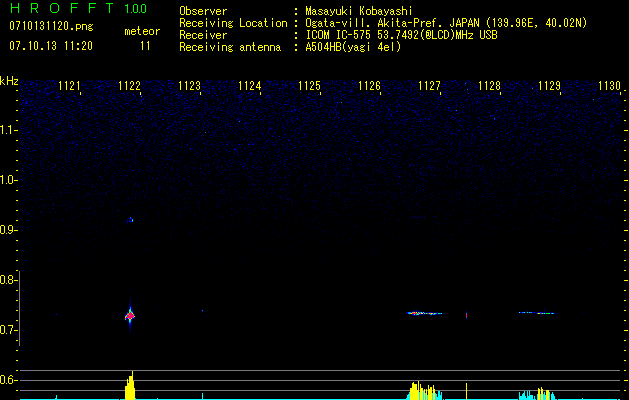Viewport: 629px width, 400px height.
Task: Click the HROFFT 1.0.0 title text
Action: click(x=79, y=8)
